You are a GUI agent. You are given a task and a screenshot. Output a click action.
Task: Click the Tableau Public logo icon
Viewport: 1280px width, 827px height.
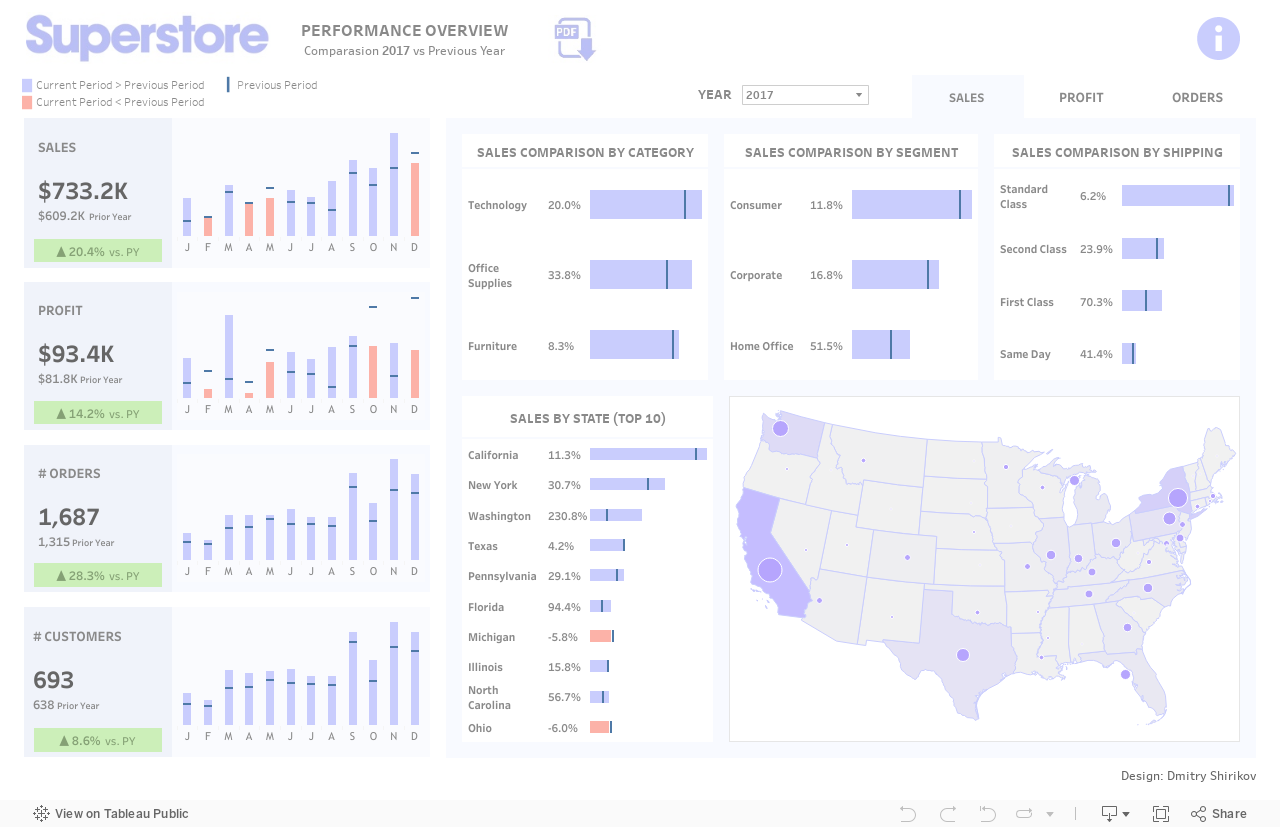pyautogui.click(x=42, y=814)
